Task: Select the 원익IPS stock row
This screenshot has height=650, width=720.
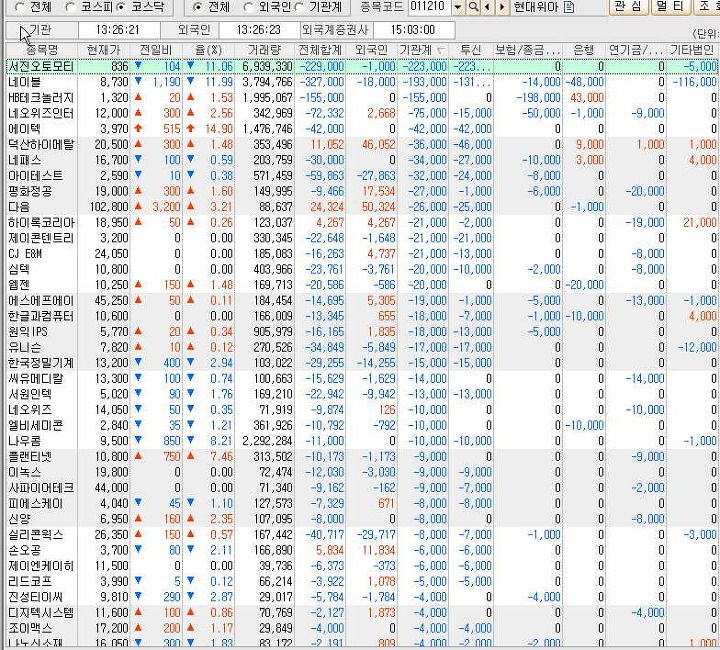Action: [362, 332]
